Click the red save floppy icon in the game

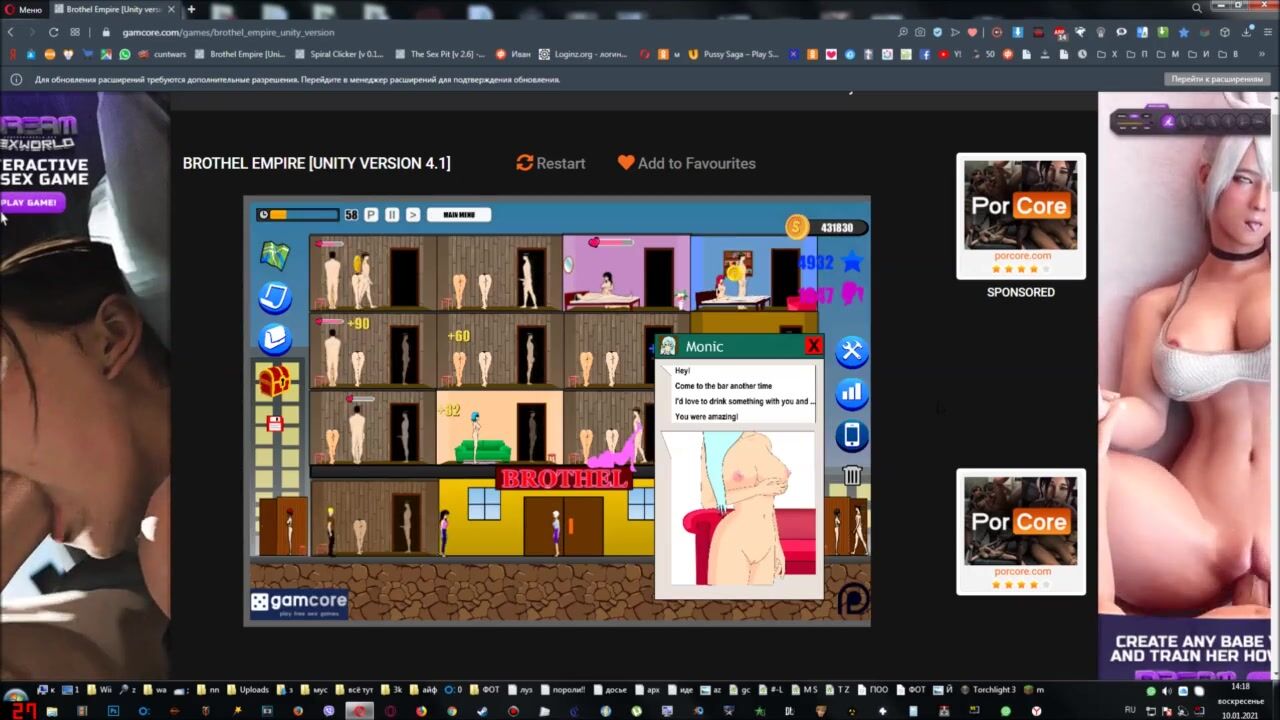(x=275, y=423)
